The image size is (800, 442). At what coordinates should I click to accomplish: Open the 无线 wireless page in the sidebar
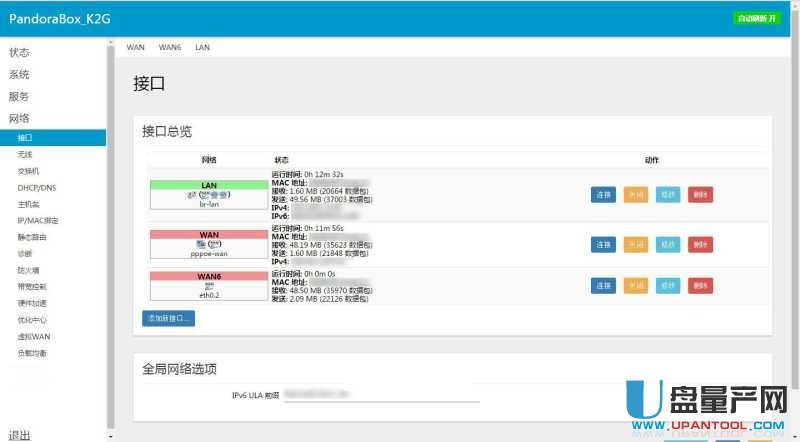point(25,154)
